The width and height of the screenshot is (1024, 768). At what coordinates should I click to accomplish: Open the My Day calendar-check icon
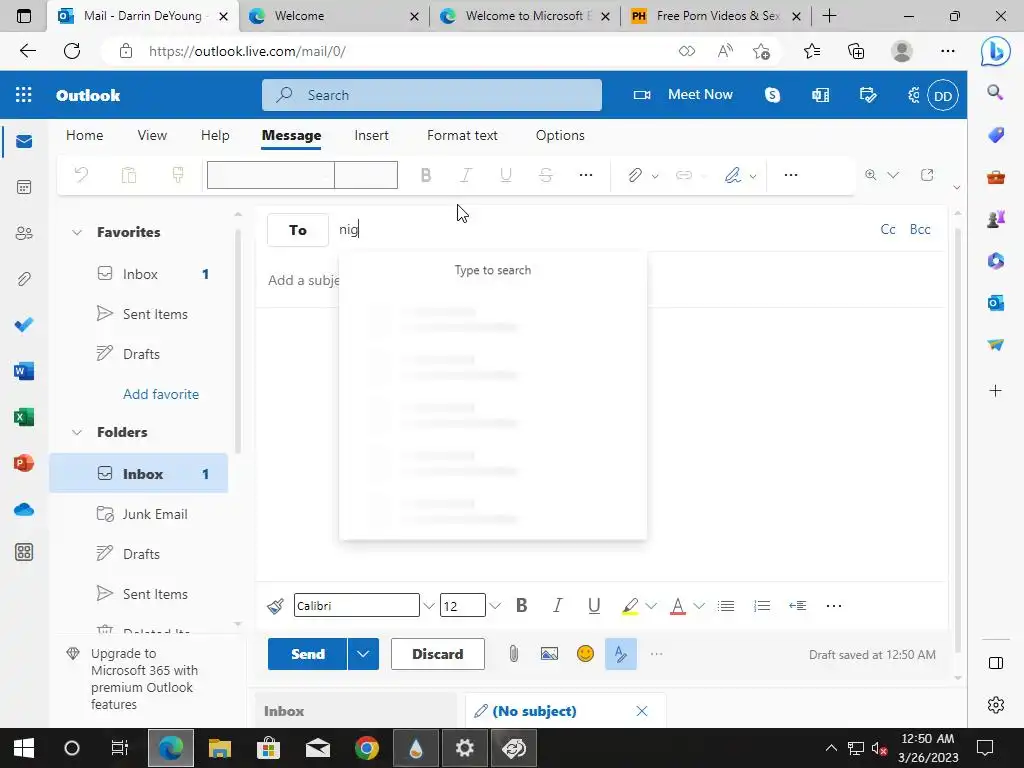point(868,95)
